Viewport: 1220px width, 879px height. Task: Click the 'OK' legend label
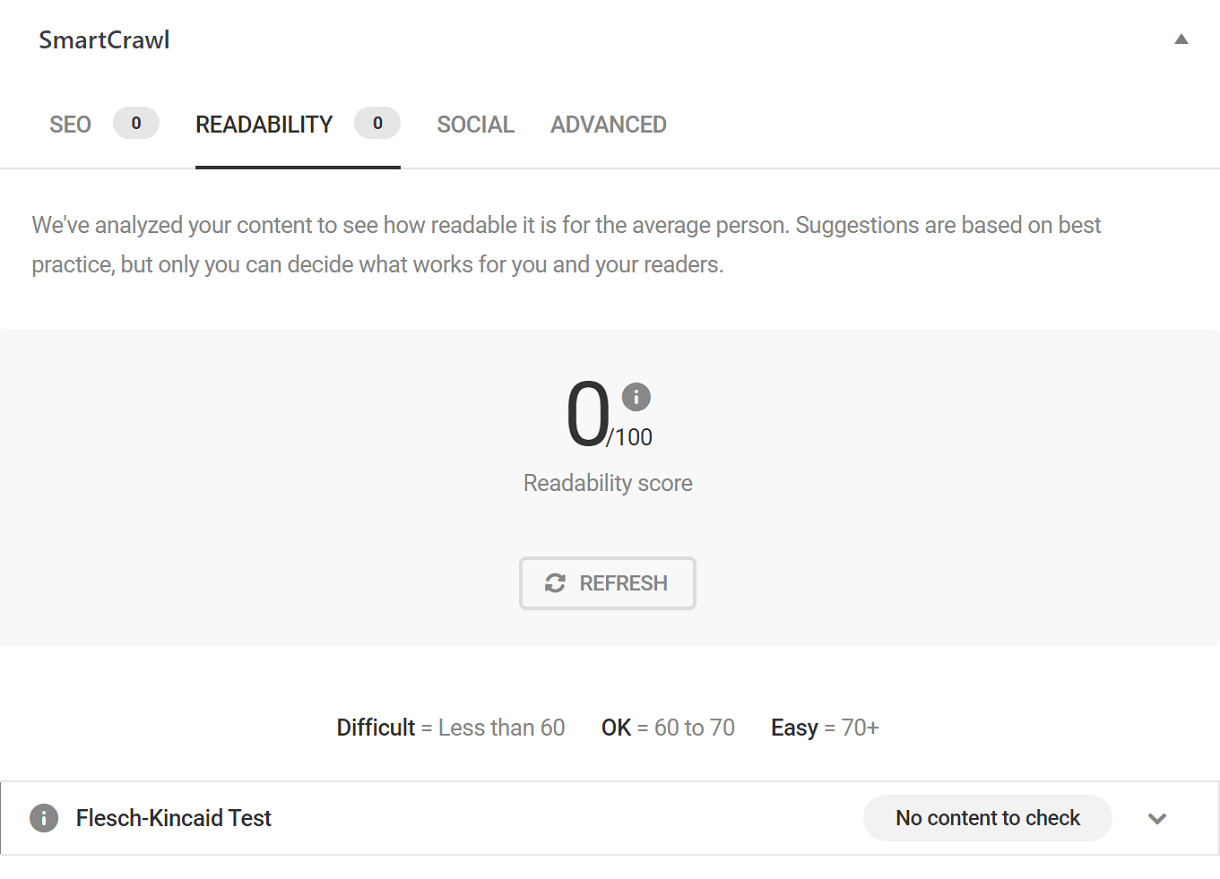pos(616,728)
